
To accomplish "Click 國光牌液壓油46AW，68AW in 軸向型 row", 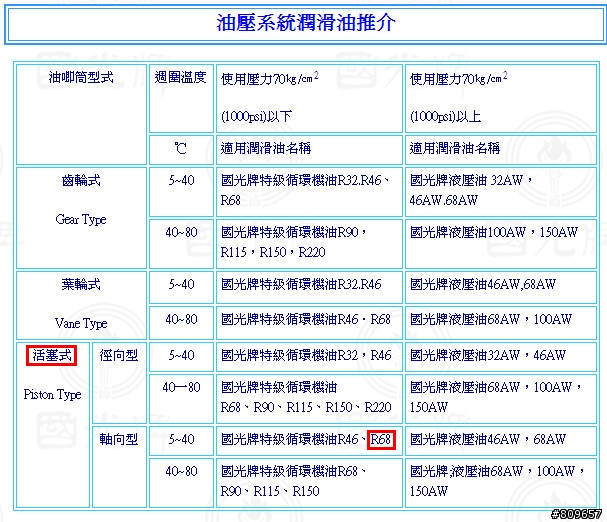I will tap(501, 441).
